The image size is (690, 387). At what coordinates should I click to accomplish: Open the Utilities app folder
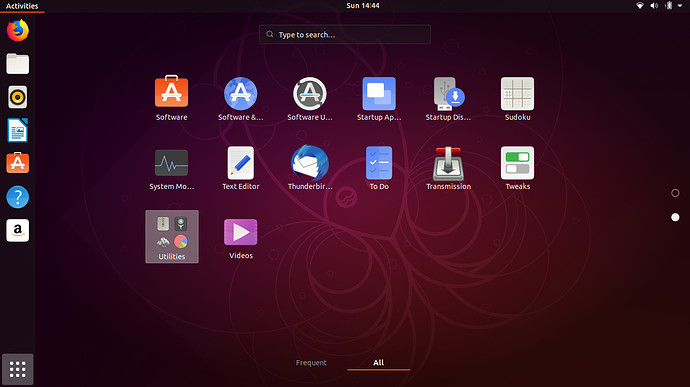[x=172, y=236]
